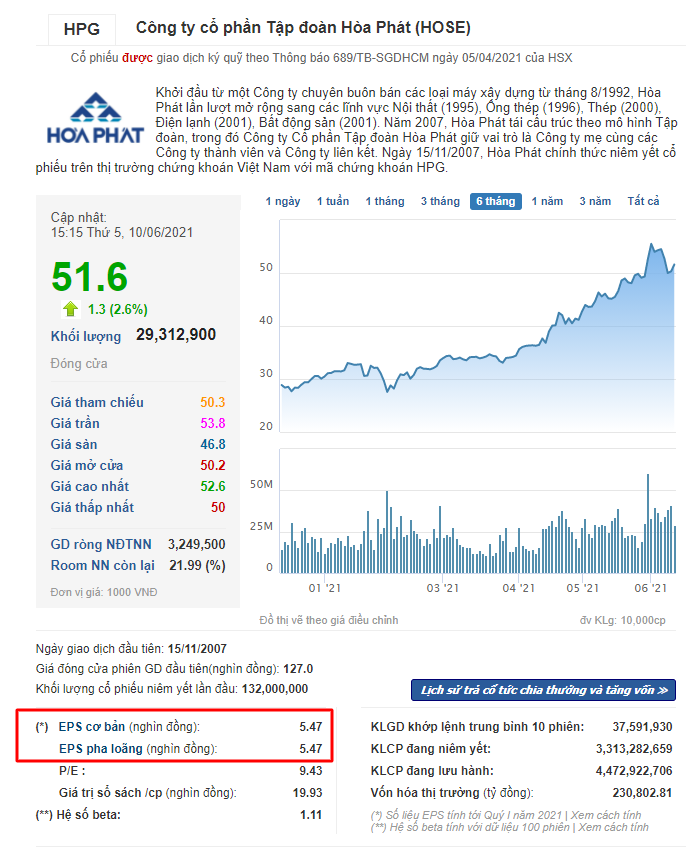Viewport: 695px width, 854px height.
Task: Switch chart to 1 tuần range
Action: 333,201
